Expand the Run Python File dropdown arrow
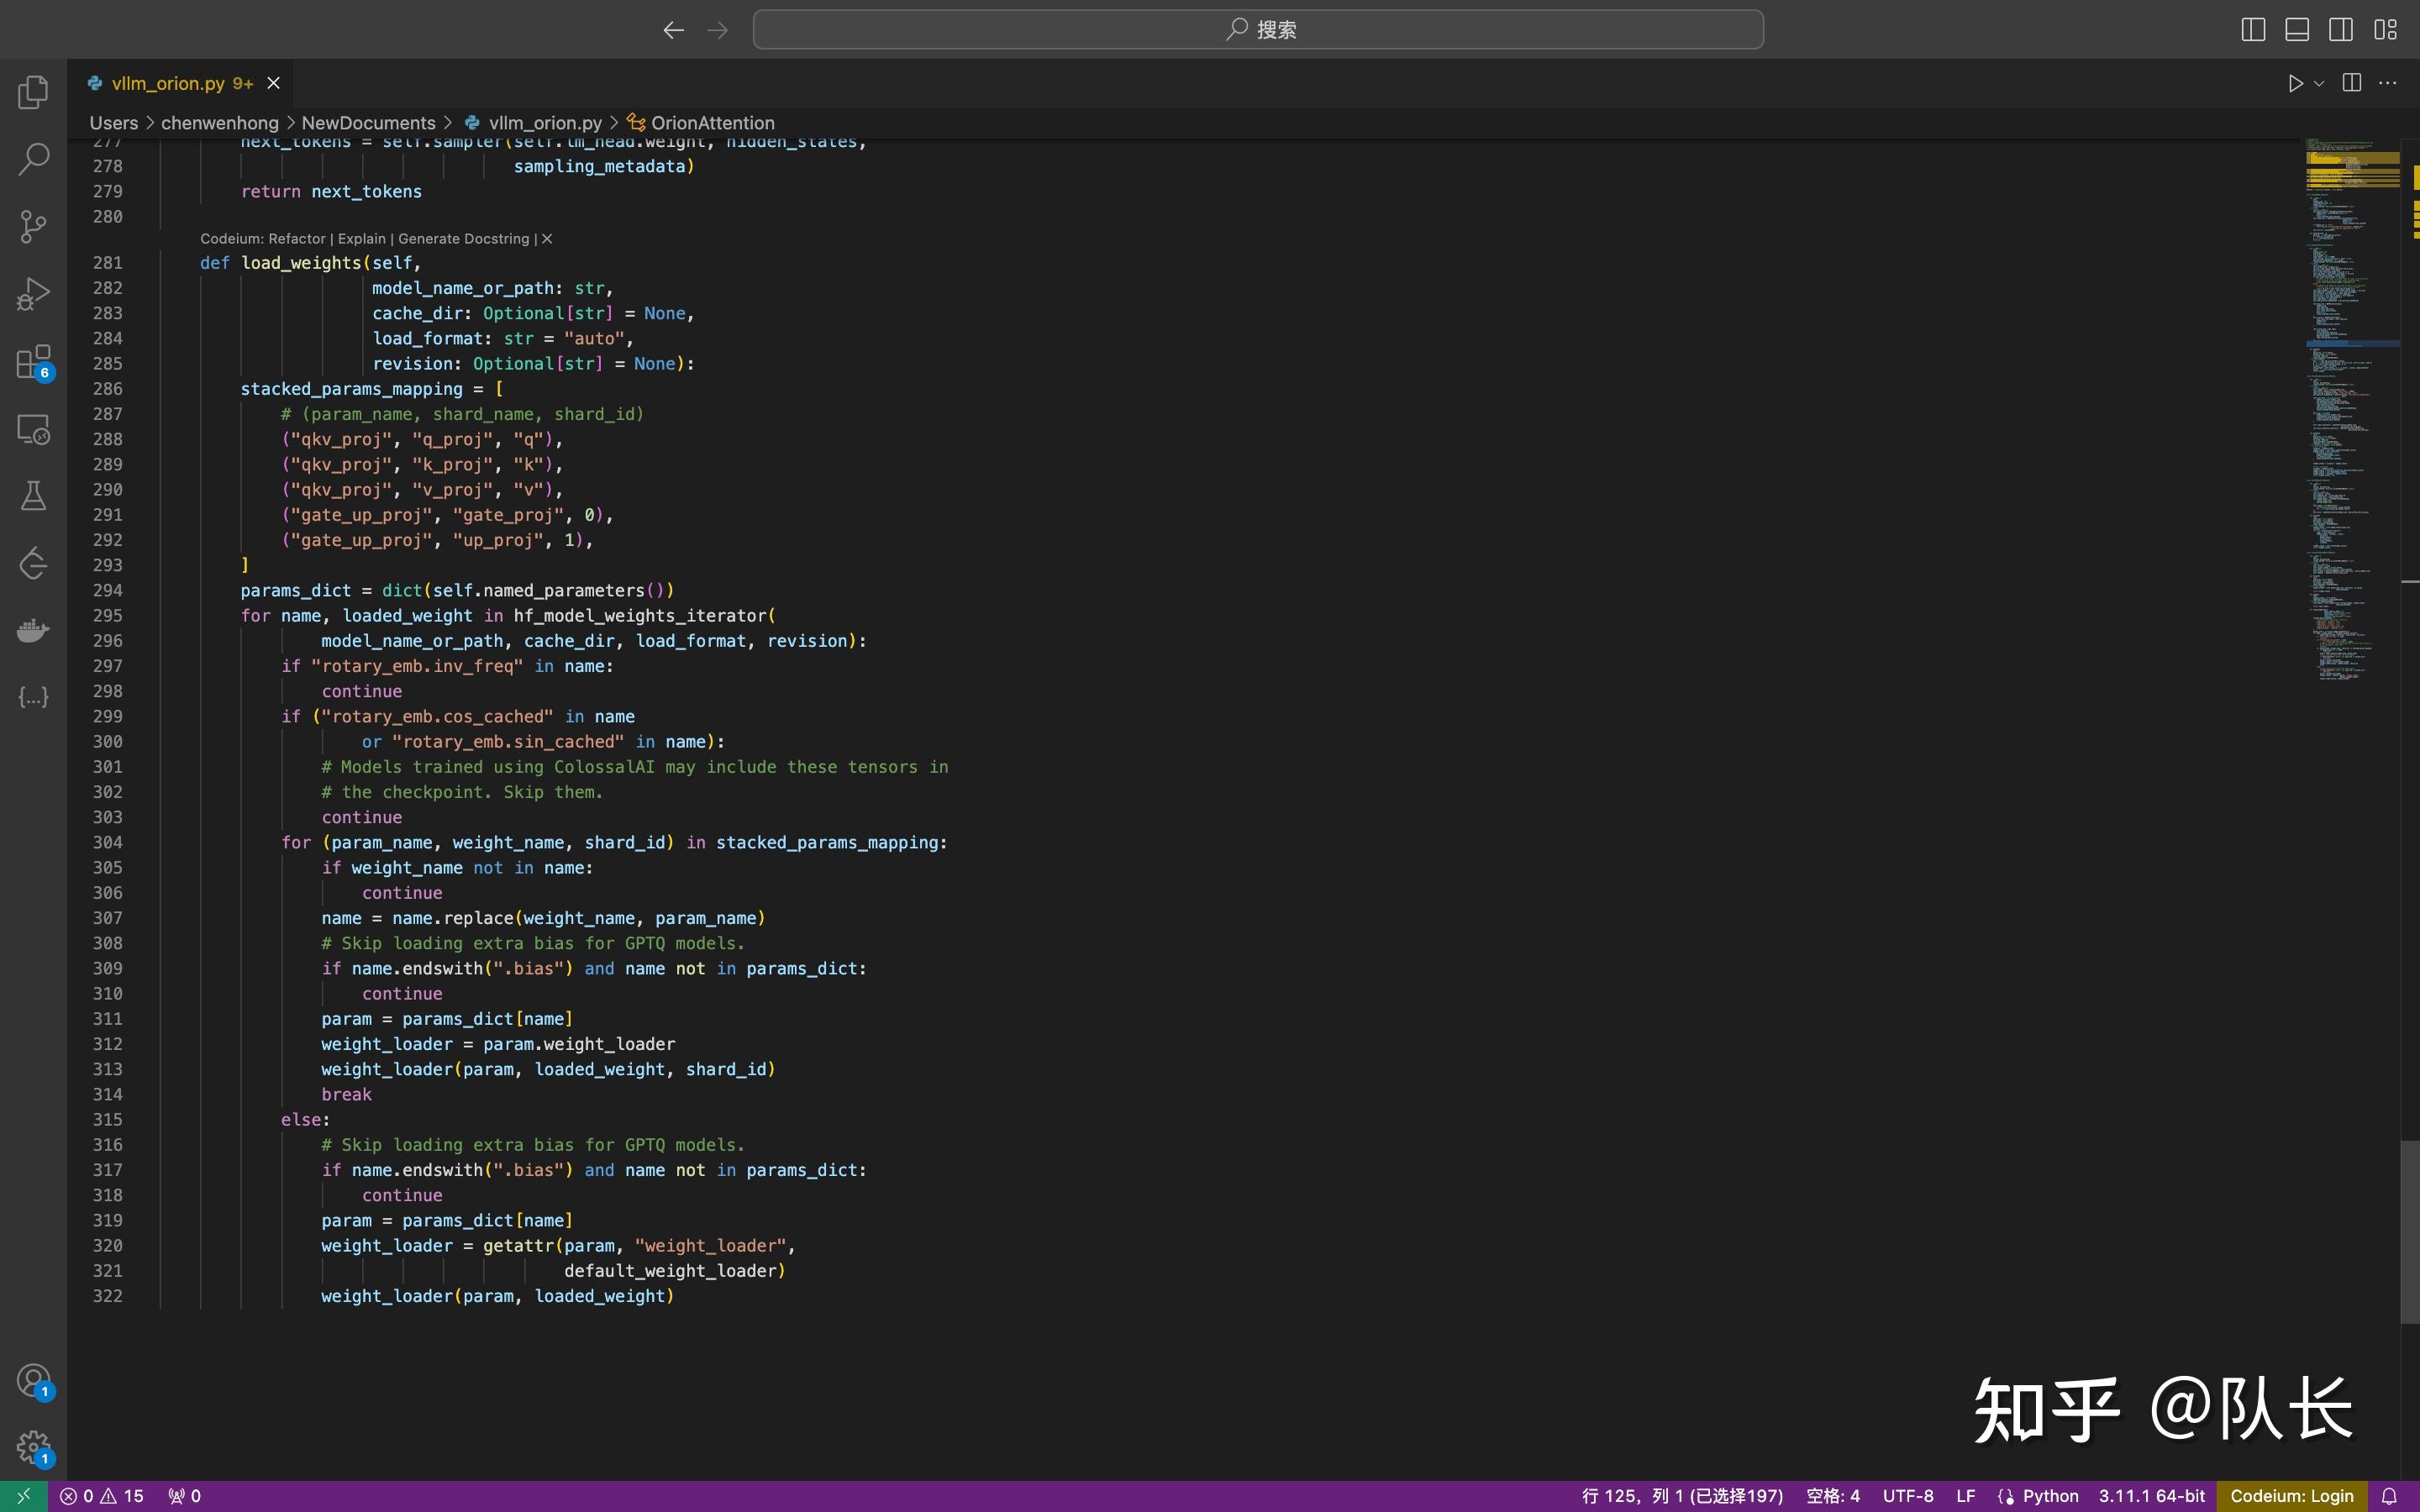The image size is (2420, 1512). point(2319,83)
